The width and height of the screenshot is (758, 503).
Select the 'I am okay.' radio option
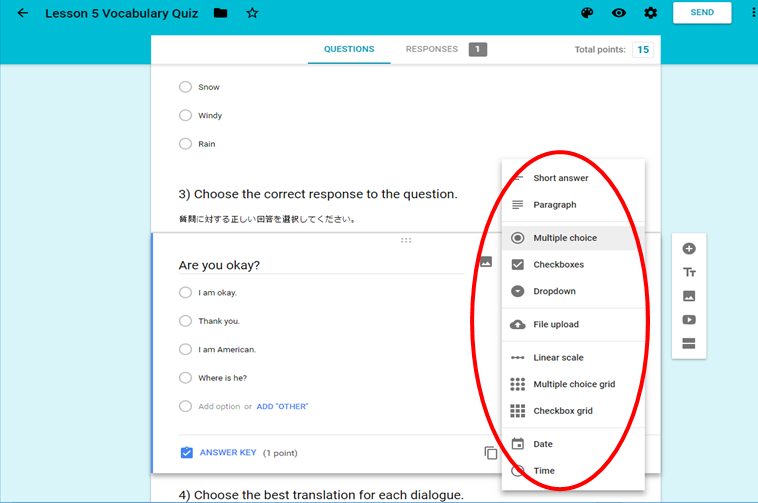185,293
